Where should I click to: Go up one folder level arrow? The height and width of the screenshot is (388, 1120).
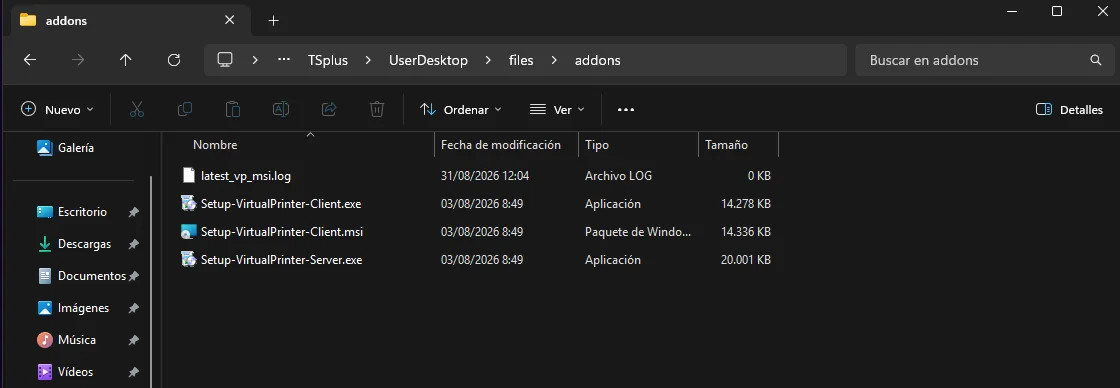pyautogui.click(x=126, y=60)
